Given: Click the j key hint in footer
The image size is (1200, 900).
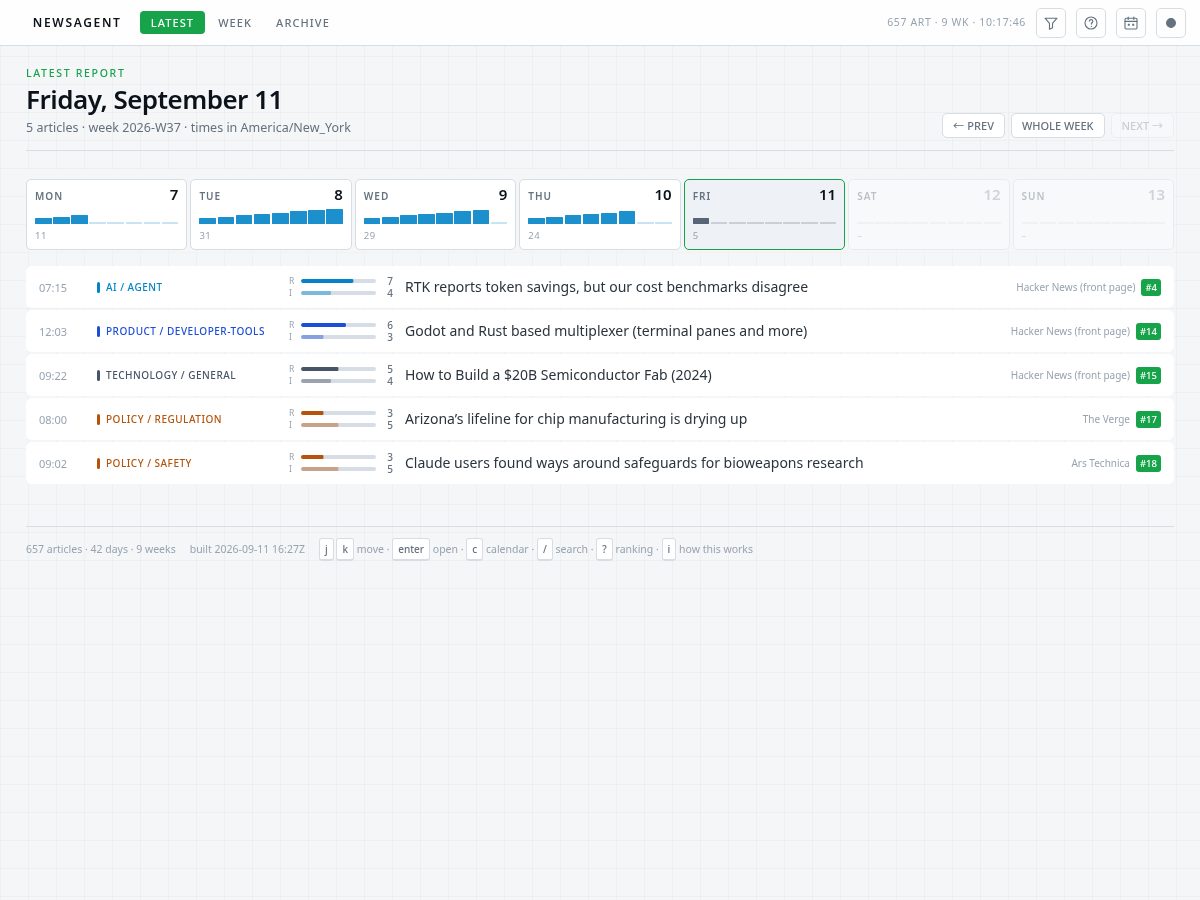Looking at the screenshot, I should (x=327, y=549).
